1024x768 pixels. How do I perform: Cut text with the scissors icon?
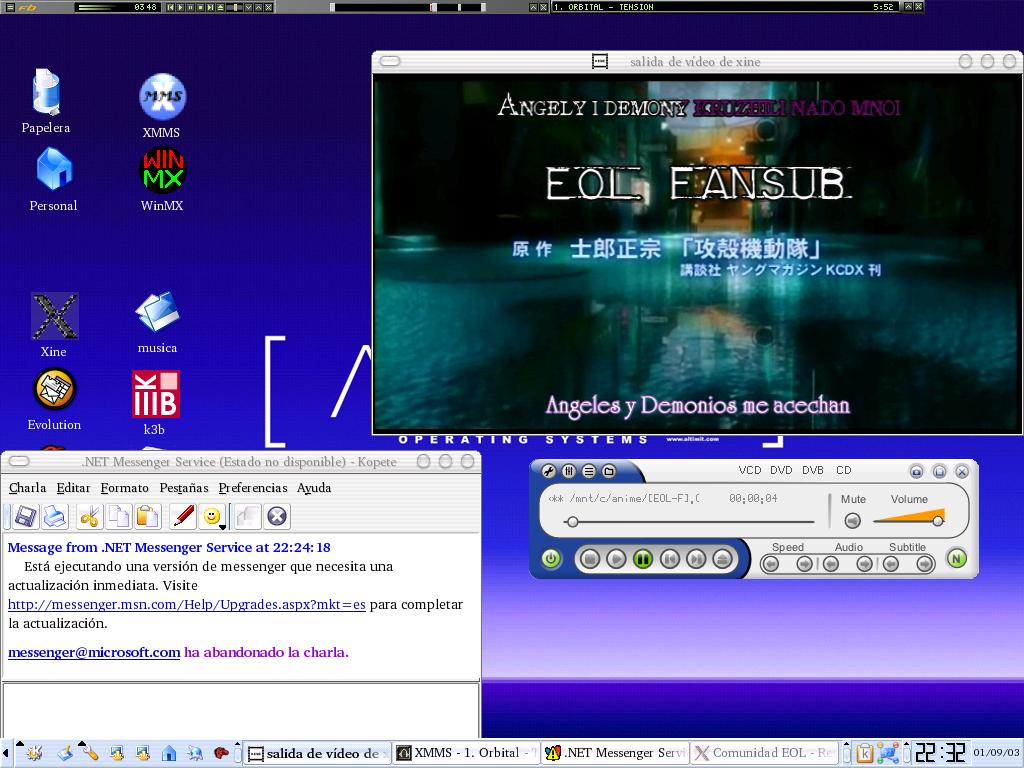pyautogui.click(x=89, y=517)
